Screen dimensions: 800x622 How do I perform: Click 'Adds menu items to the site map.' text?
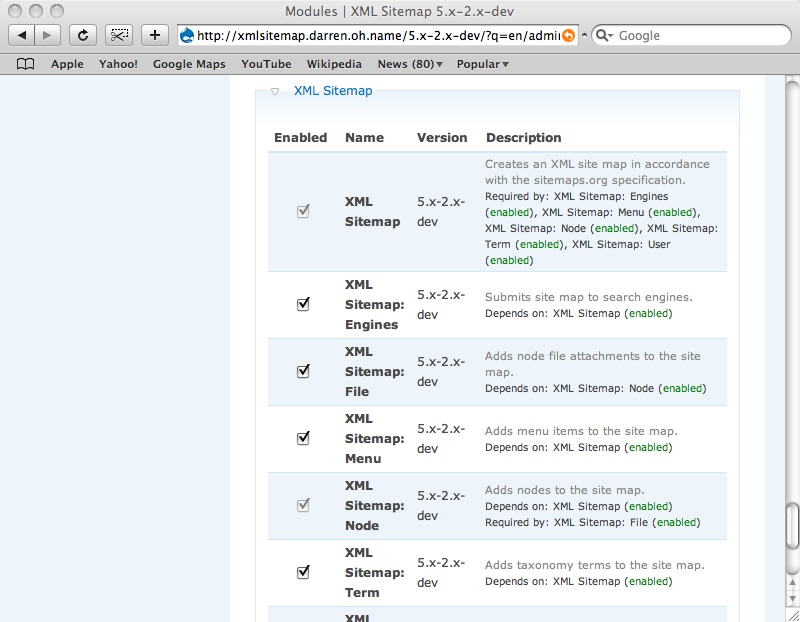(x=581, y=431)
